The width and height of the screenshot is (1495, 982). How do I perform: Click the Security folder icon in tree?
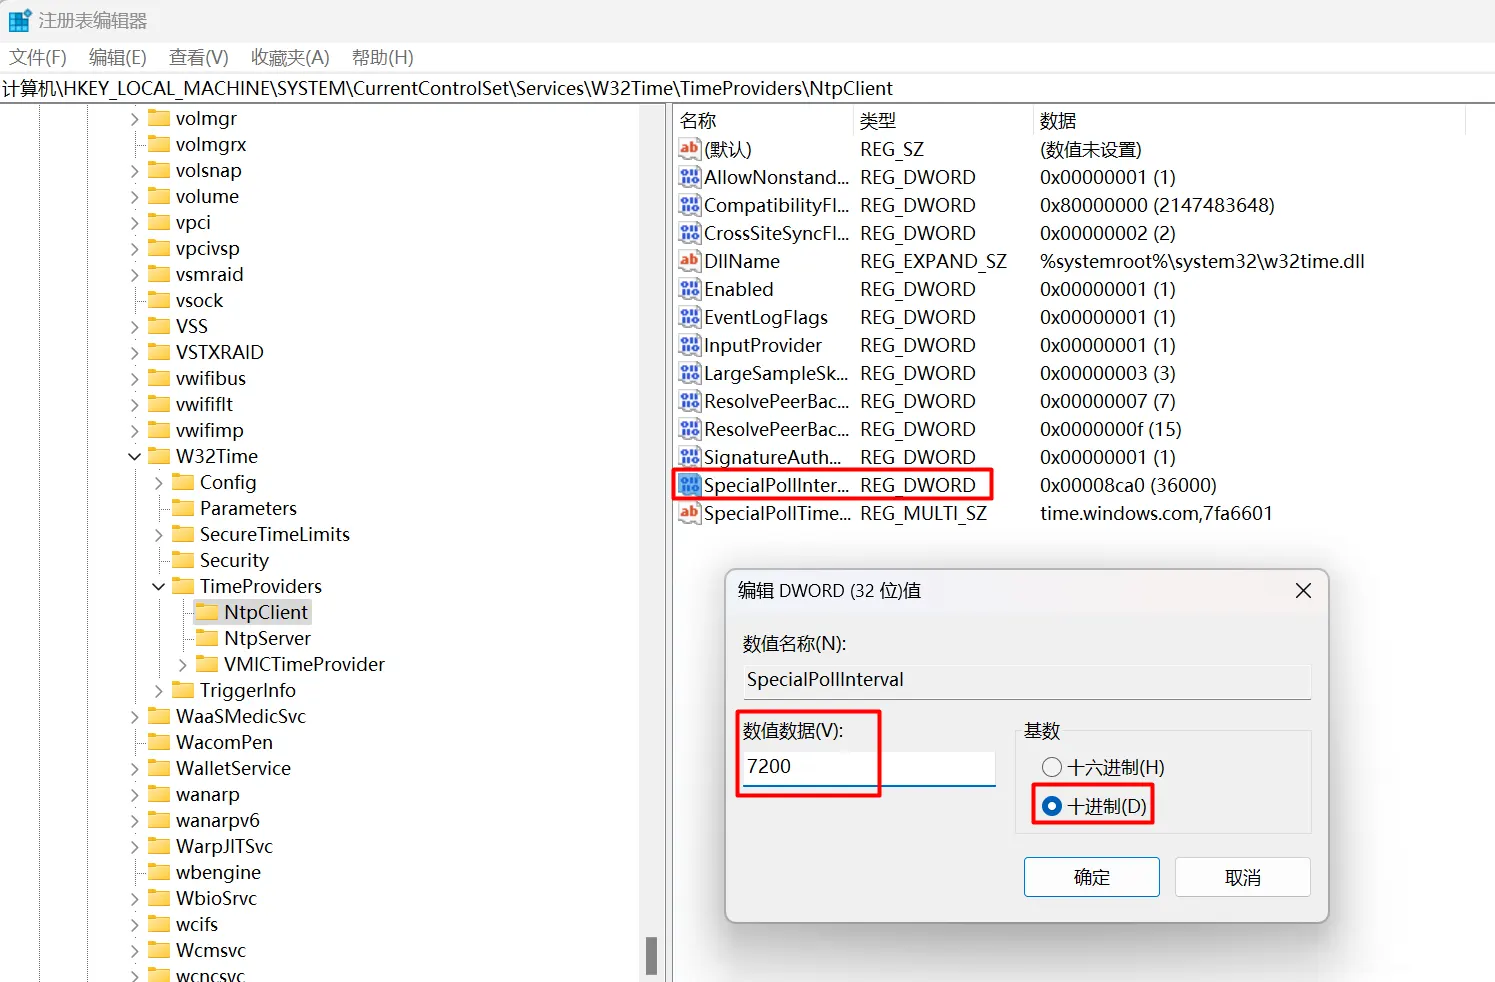[183, 560]
